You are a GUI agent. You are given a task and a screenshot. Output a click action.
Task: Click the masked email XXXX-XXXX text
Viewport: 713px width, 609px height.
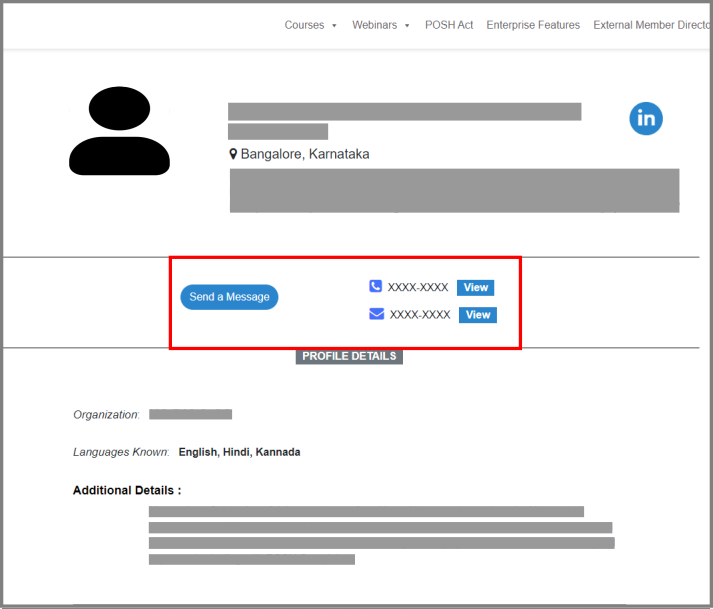(x=420, y=315)
